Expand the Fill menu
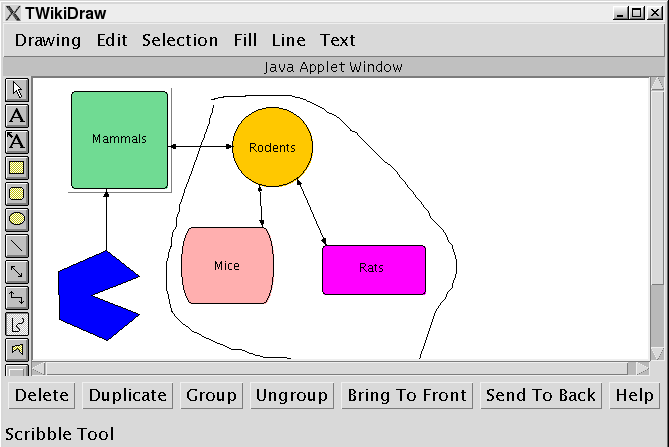The image size is (669, 447). coord(245,40)
